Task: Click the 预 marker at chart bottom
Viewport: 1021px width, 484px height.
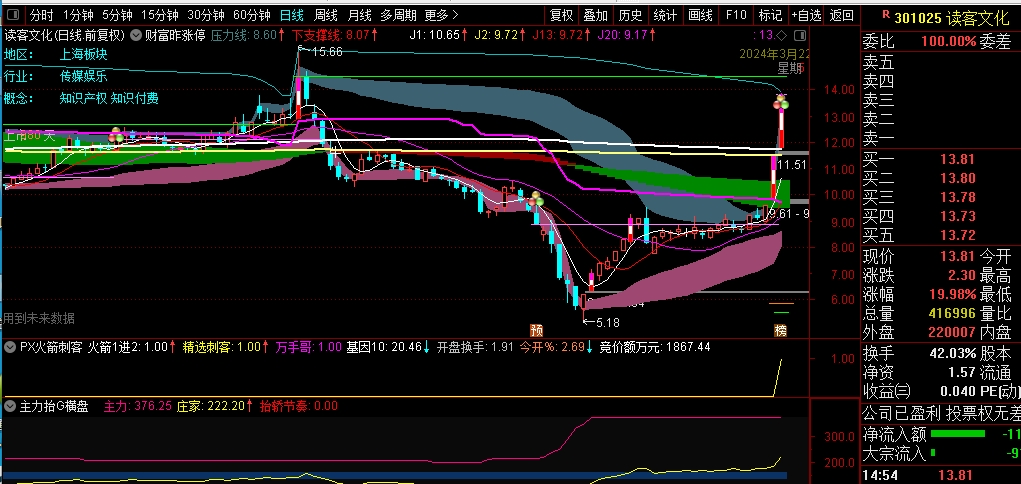Action: (x=537, y=329)
